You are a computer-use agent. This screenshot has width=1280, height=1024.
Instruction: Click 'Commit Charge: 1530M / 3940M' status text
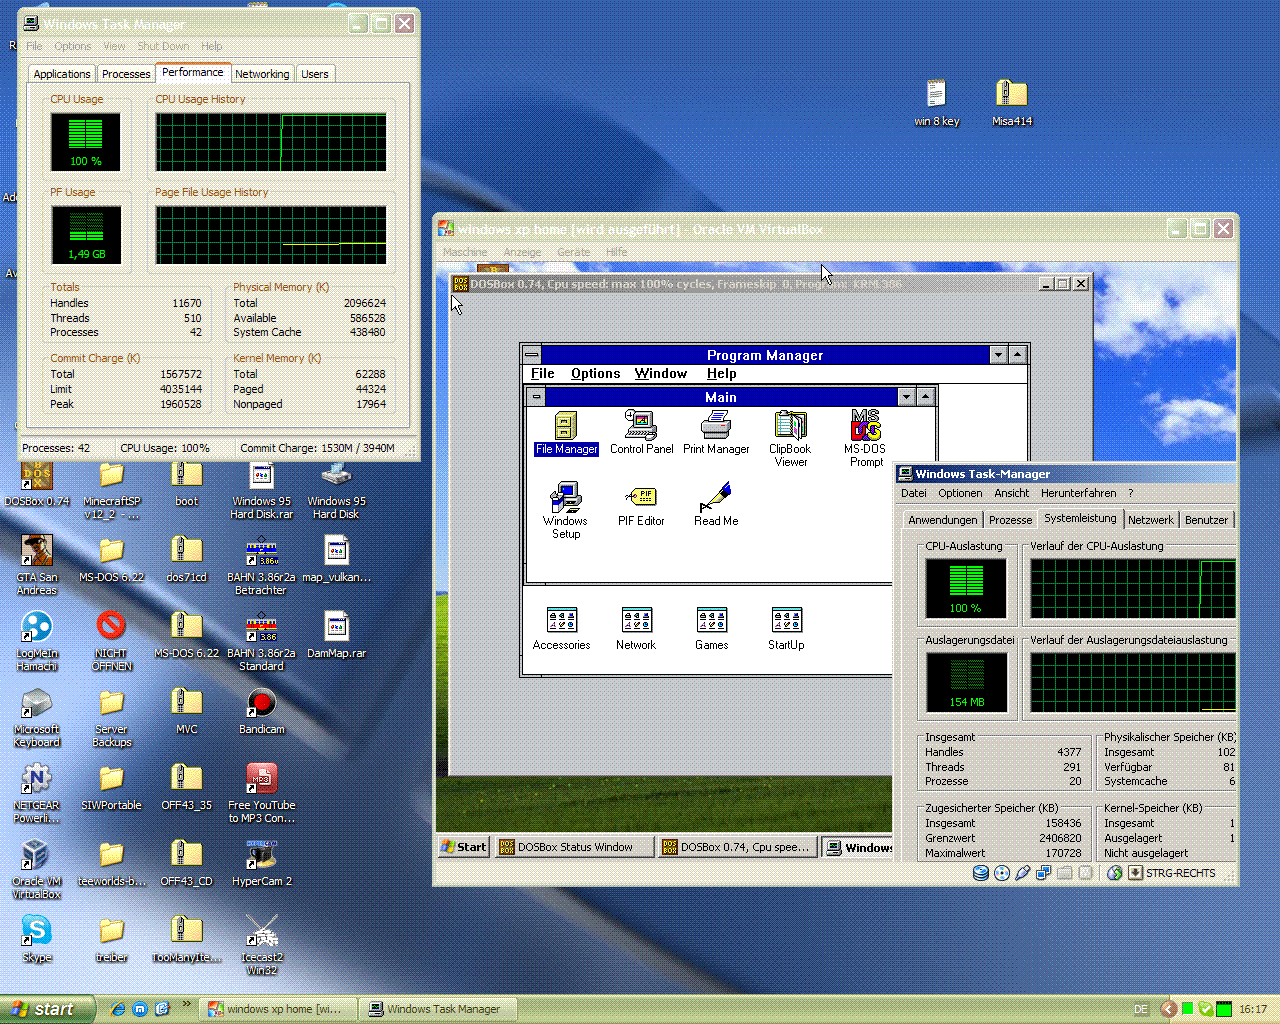coord(317,448)
